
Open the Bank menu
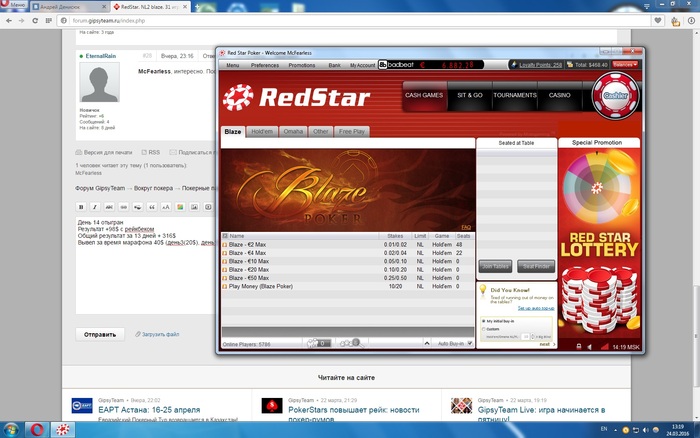(x=334, y=65)
